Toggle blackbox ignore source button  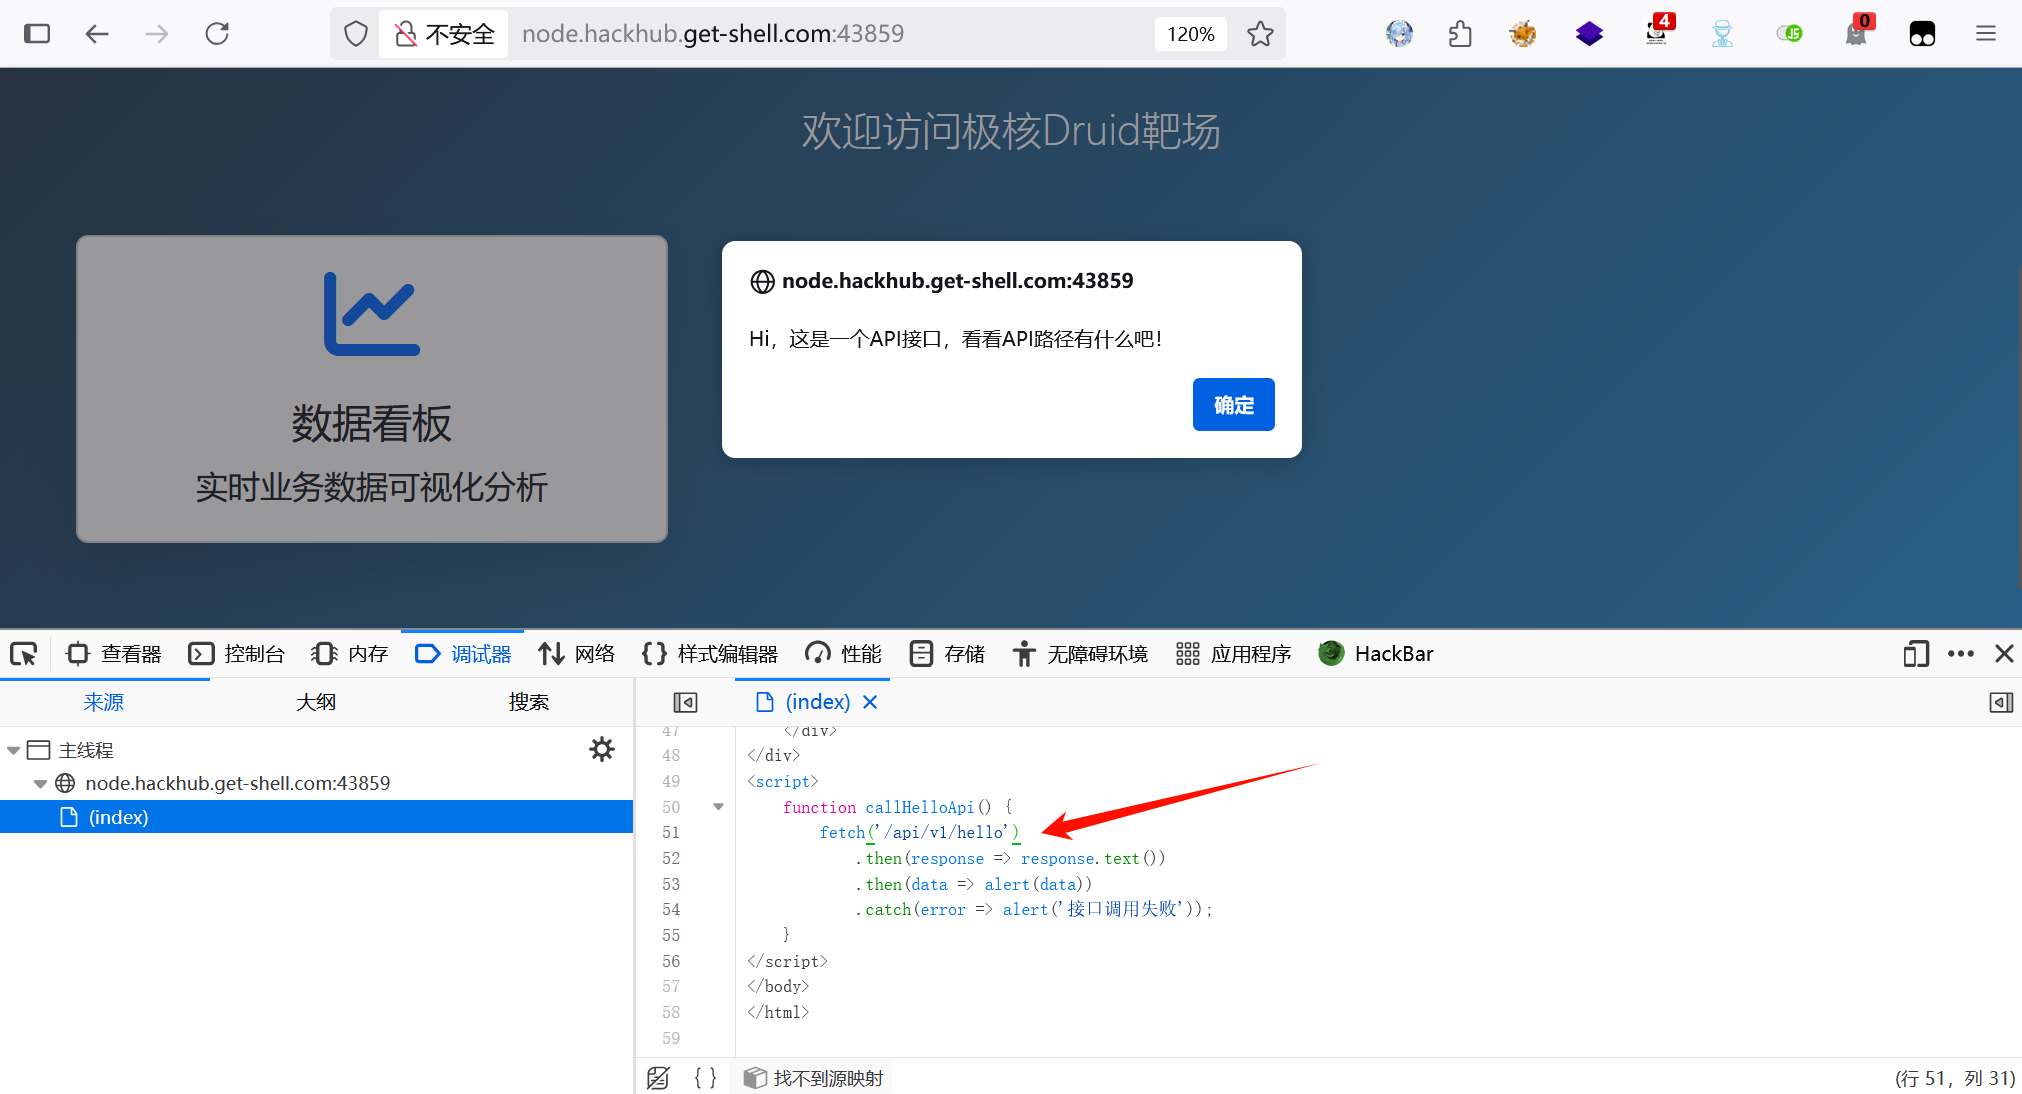point(658,1078)
